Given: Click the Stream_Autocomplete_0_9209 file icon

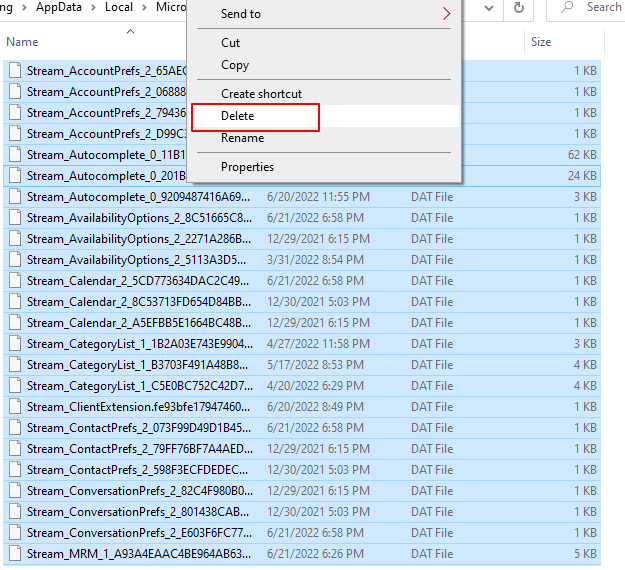Looking at the screenshot, I should 14,196.
